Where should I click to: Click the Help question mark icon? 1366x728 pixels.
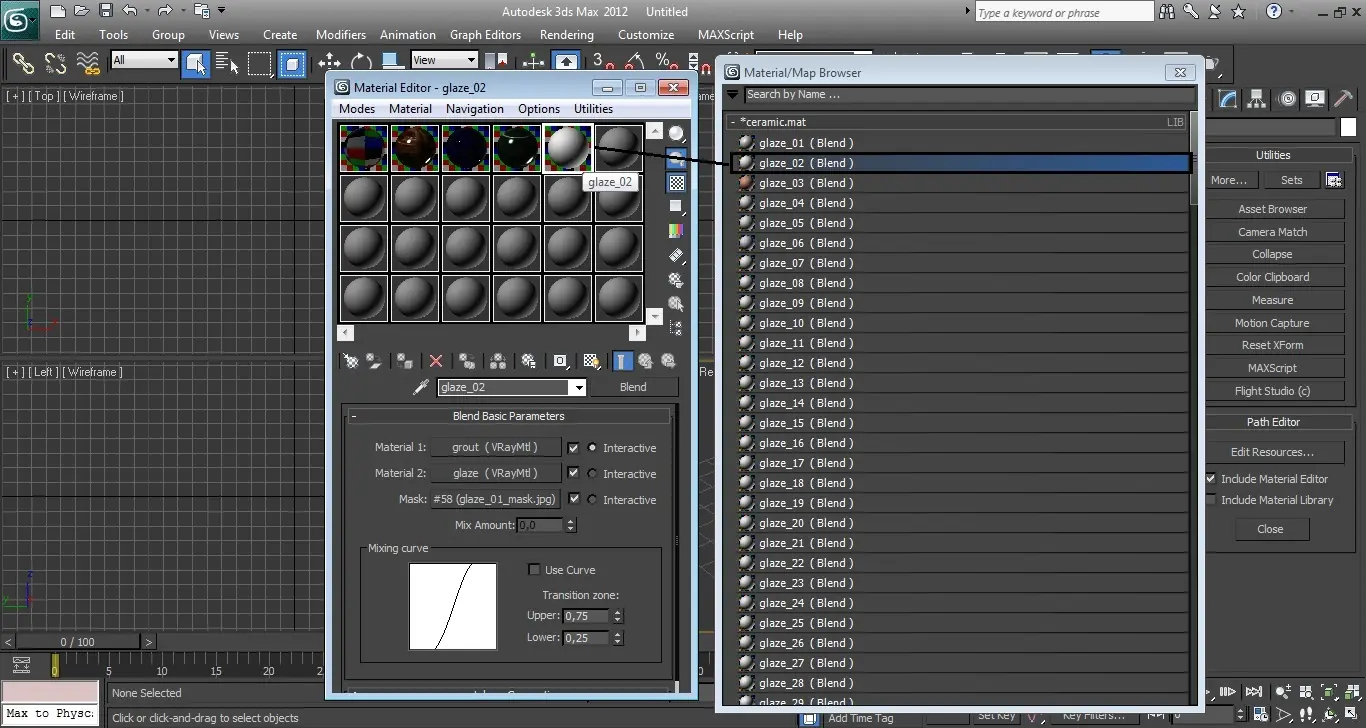pos(1274,12)
